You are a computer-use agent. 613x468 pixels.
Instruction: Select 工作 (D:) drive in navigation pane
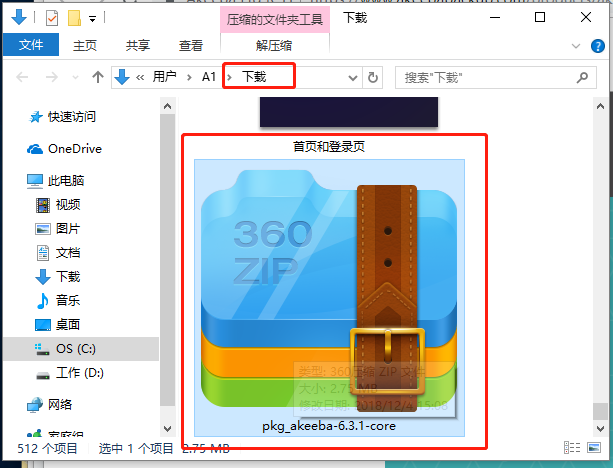click(x=70, y=373)
